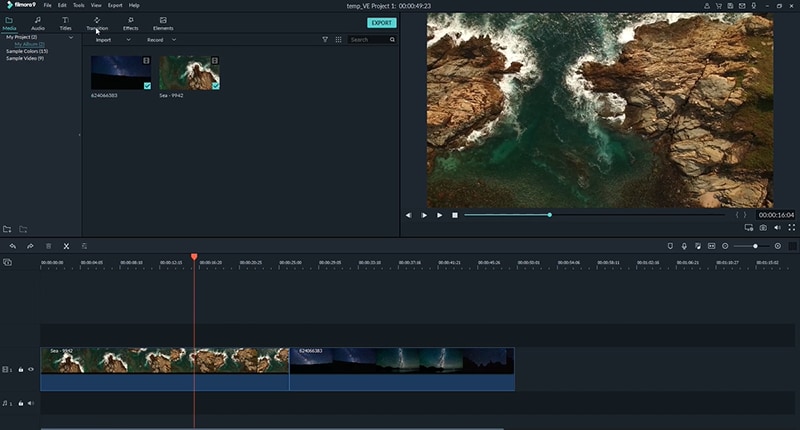Image resolution: width=800 pixels, height=430 pixels.
Task: Click the fullscreen preview icon
Action: pos(792,227)
